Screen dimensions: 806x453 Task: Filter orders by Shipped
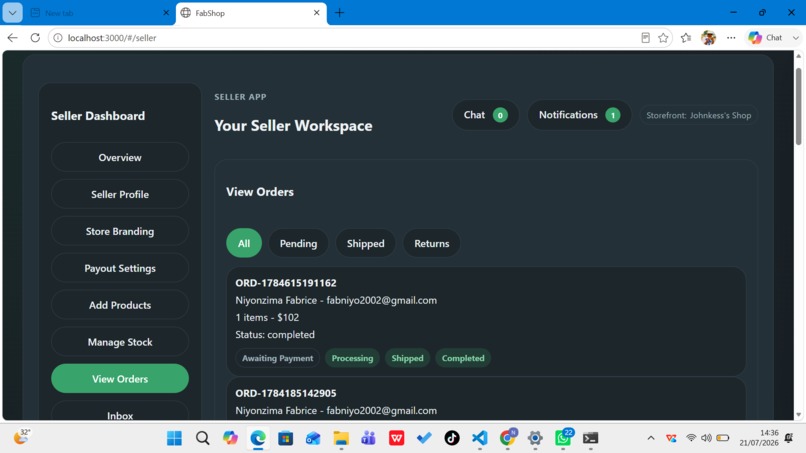[365, 243]
